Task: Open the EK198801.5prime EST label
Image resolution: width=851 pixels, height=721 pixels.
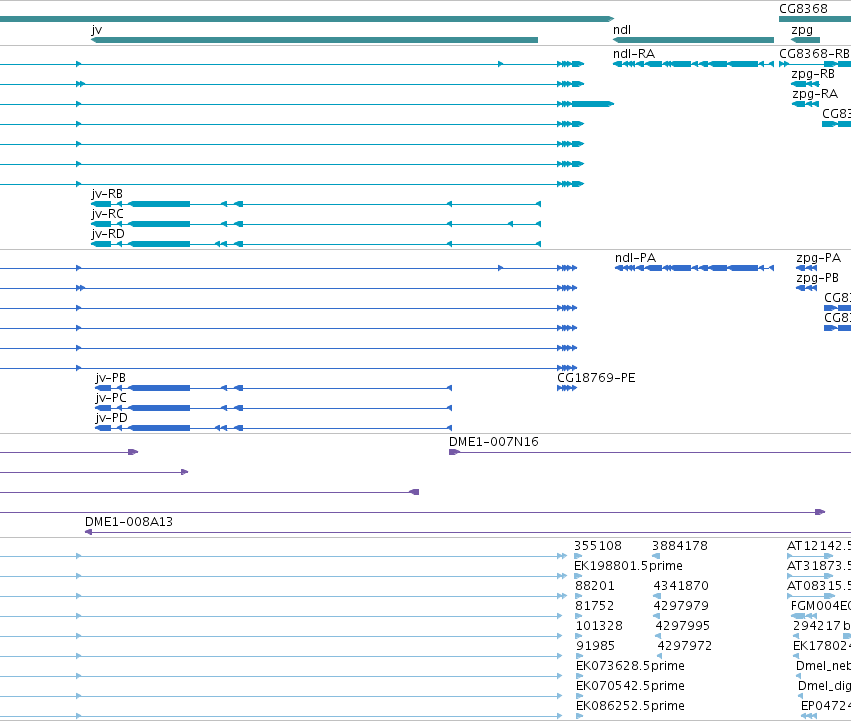Action: click(x=628, y=566)
